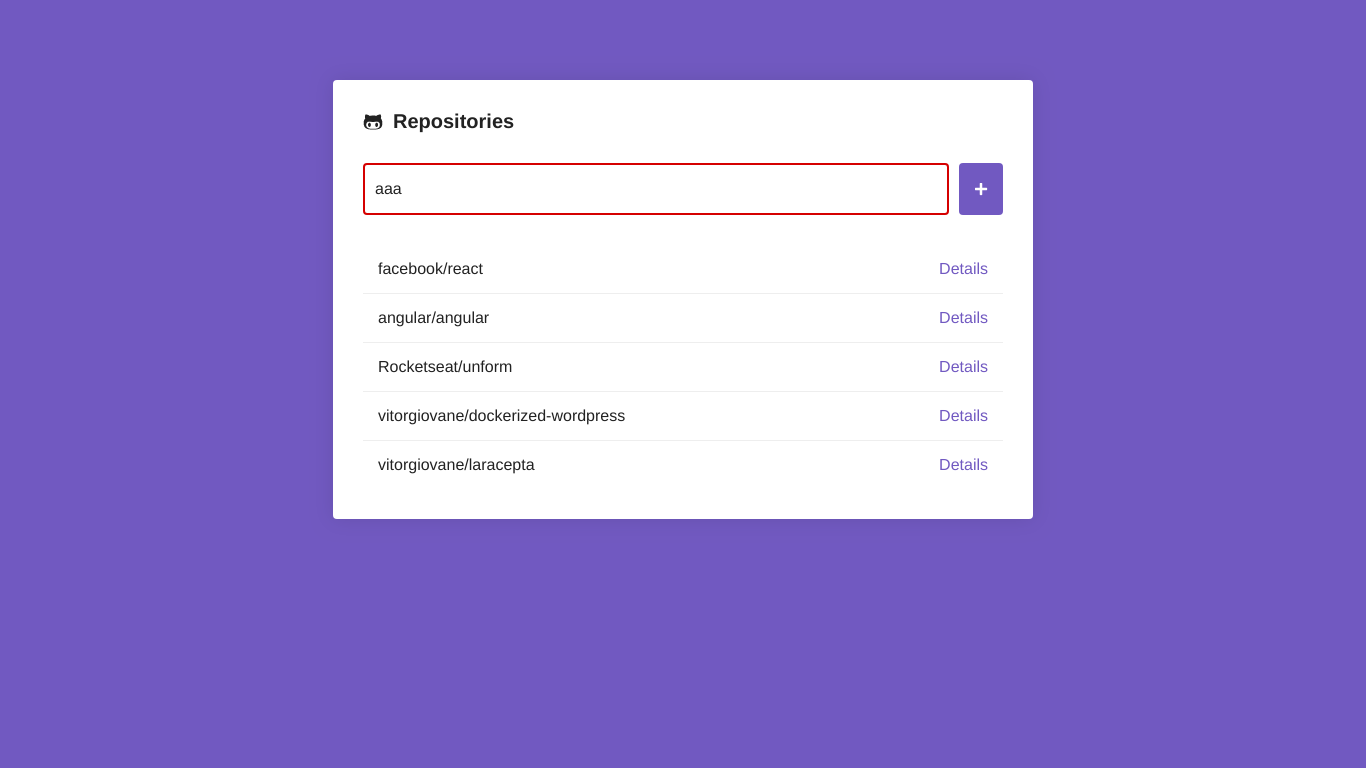Click the vitorgiovane/laracepta repository name

coord(456,464)
